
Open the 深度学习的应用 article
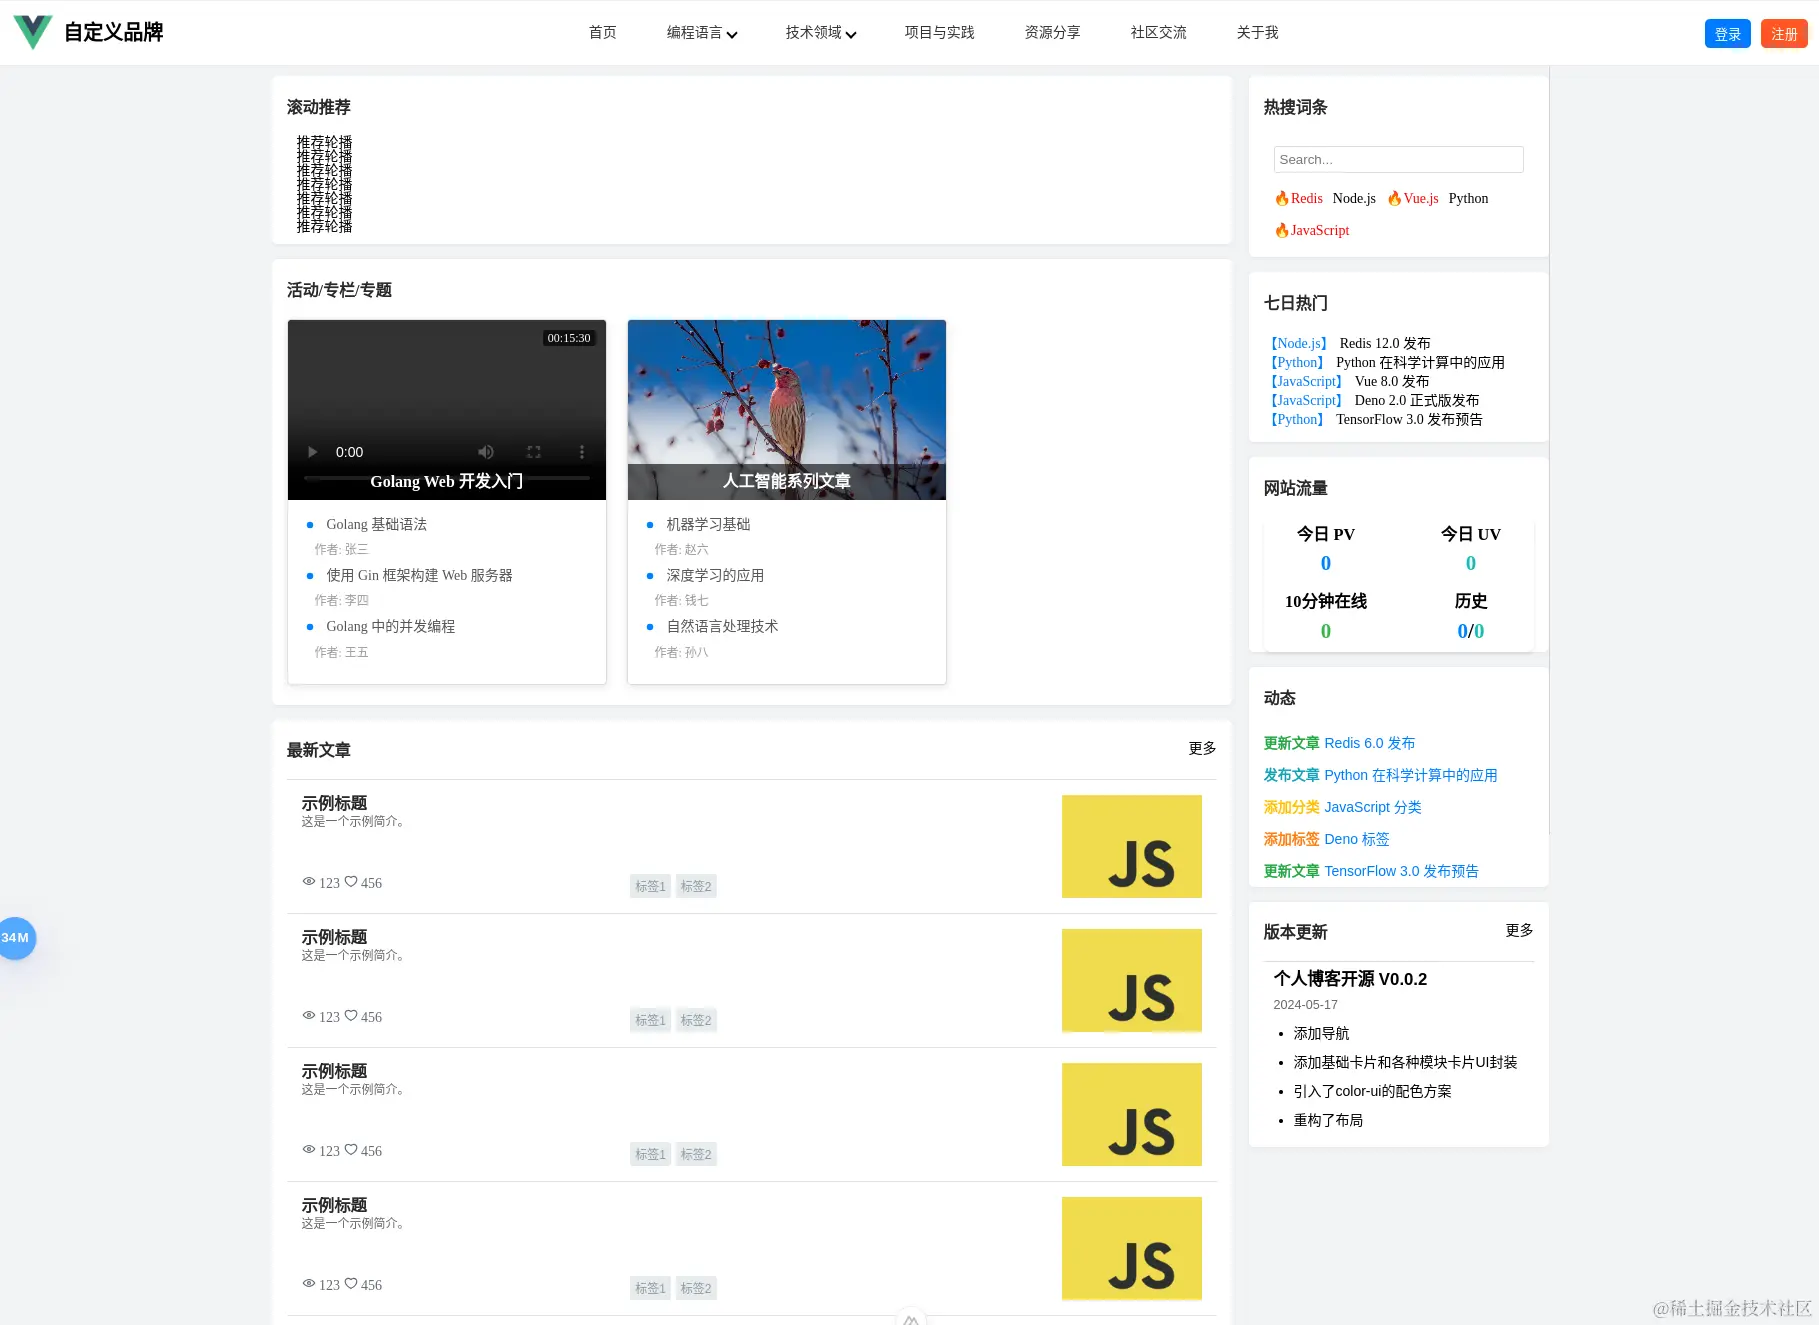pyautogui.click(x=715, y=575)
